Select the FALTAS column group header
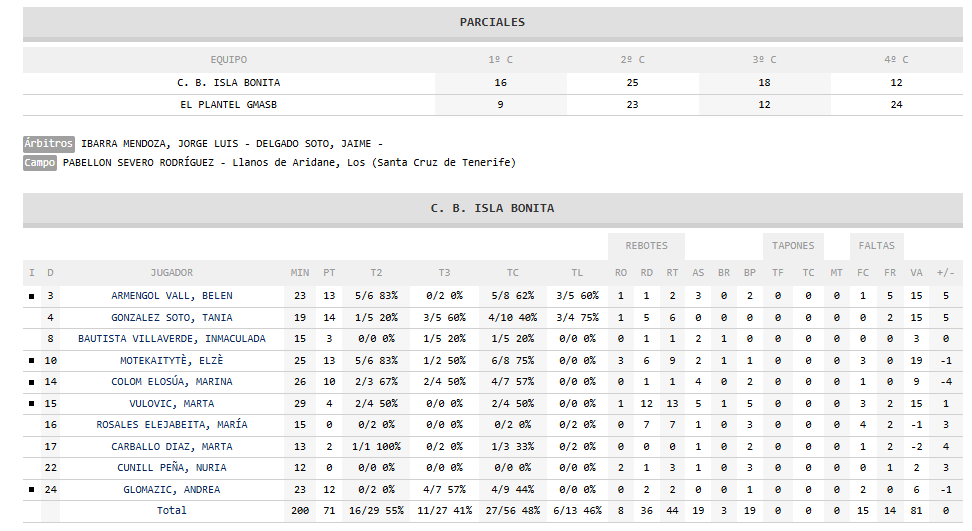Image resolution: width=972 pixels, height=531 pixels. (x=877, y=246)
